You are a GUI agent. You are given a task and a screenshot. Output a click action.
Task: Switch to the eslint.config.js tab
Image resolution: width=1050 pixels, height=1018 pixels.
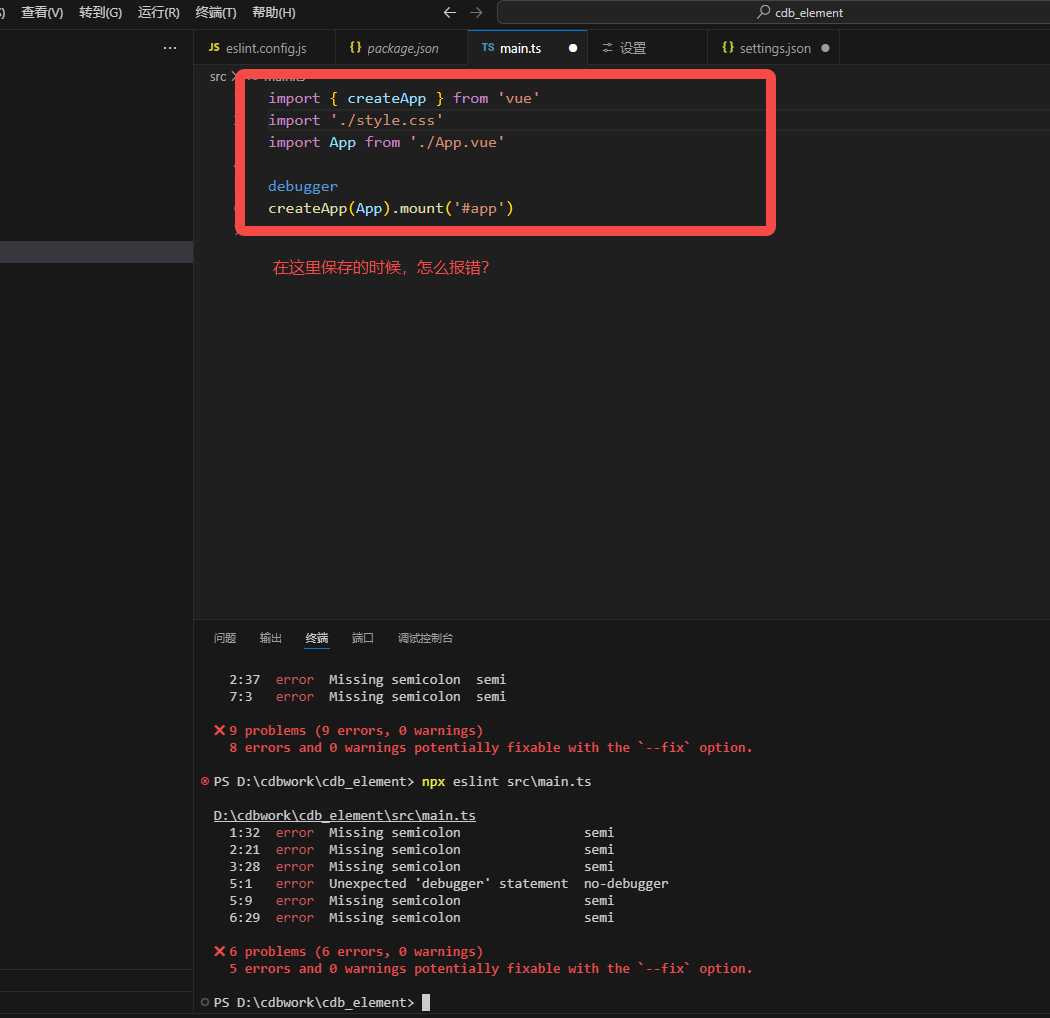click(x=265, y=48)
